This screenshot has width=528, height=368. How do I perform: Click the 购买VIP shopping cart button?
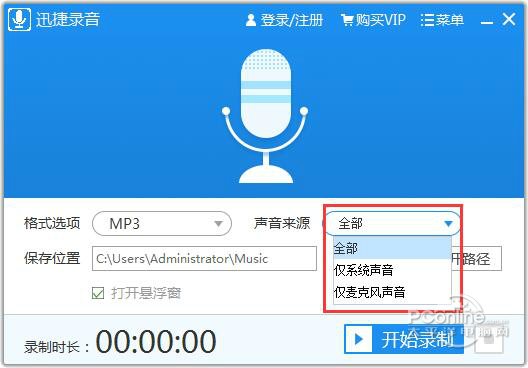point(373,20)
